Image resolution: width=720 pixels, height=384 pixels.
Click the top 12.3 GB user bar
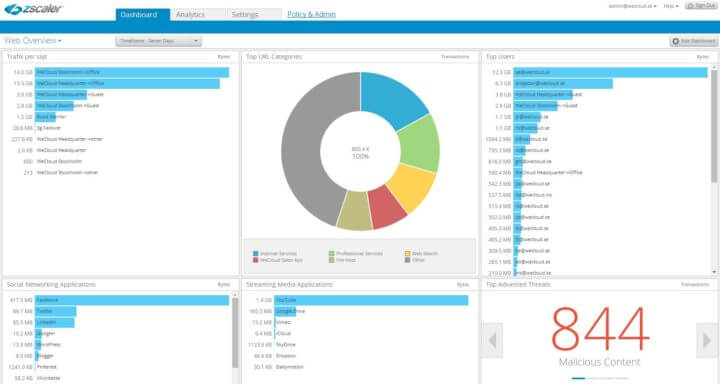click(x=610, y=72)
